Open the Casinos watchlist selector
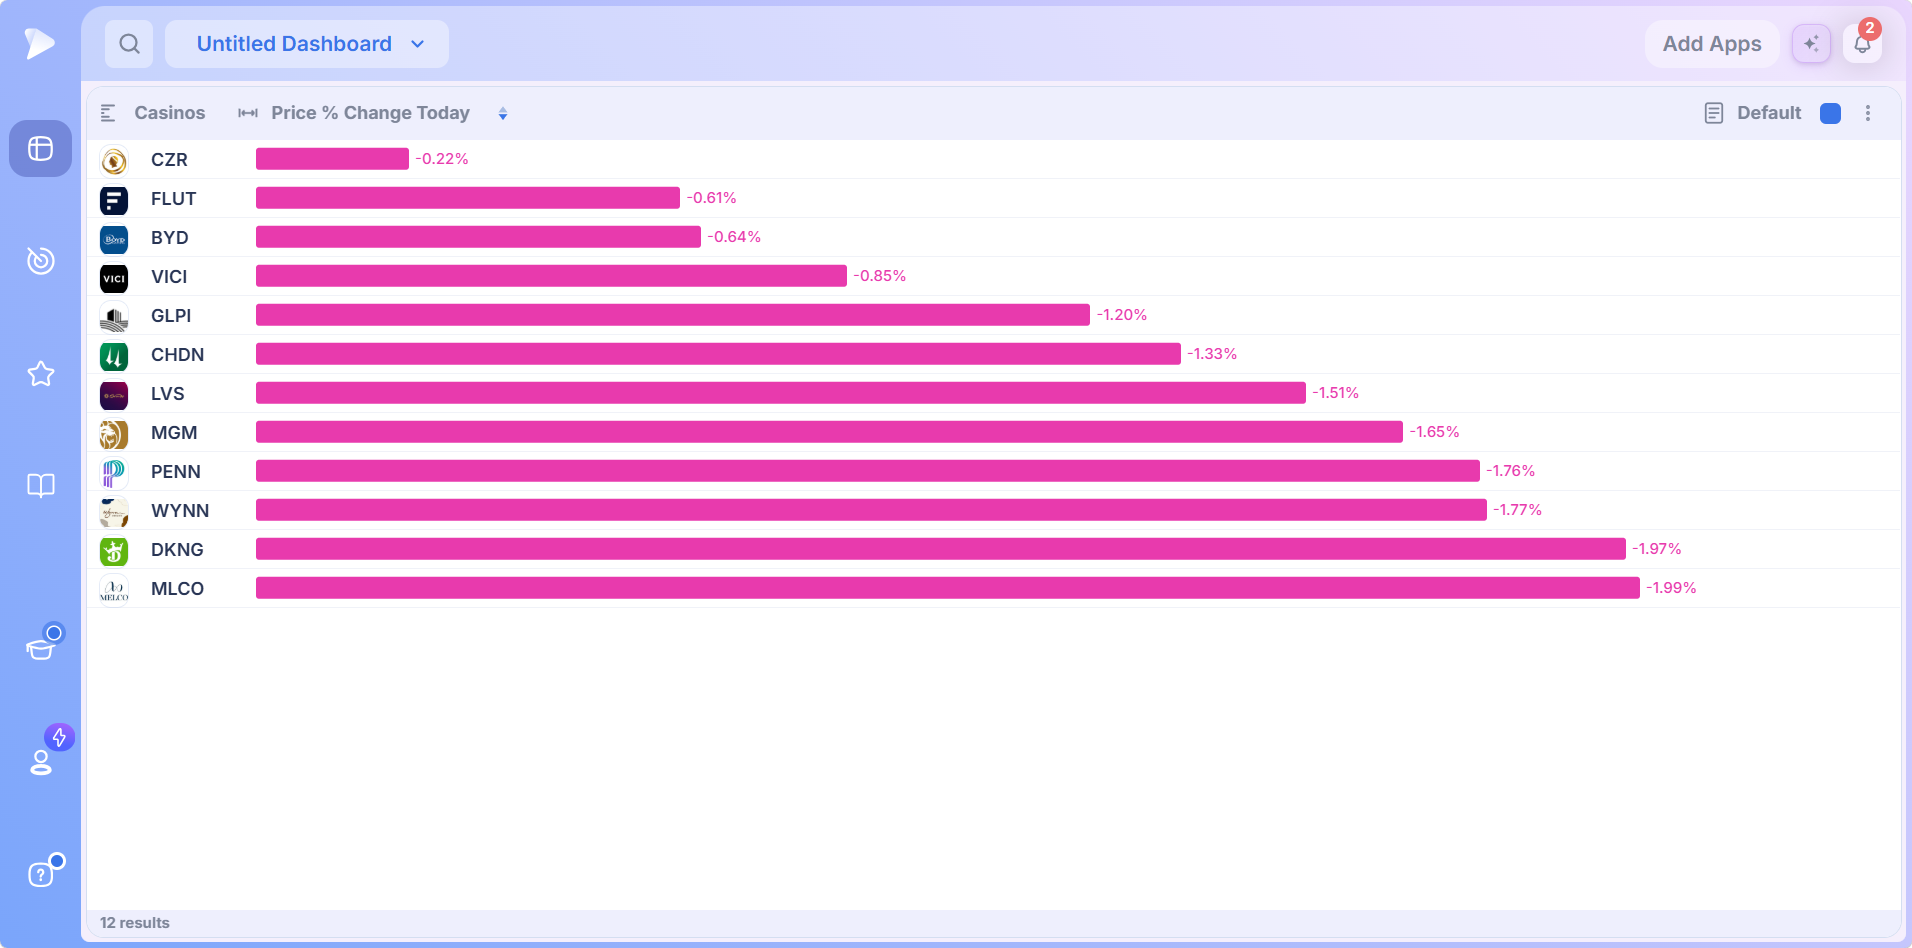Image resolution: width=1912 pixels, height=948 pixels. pos(170,113)
